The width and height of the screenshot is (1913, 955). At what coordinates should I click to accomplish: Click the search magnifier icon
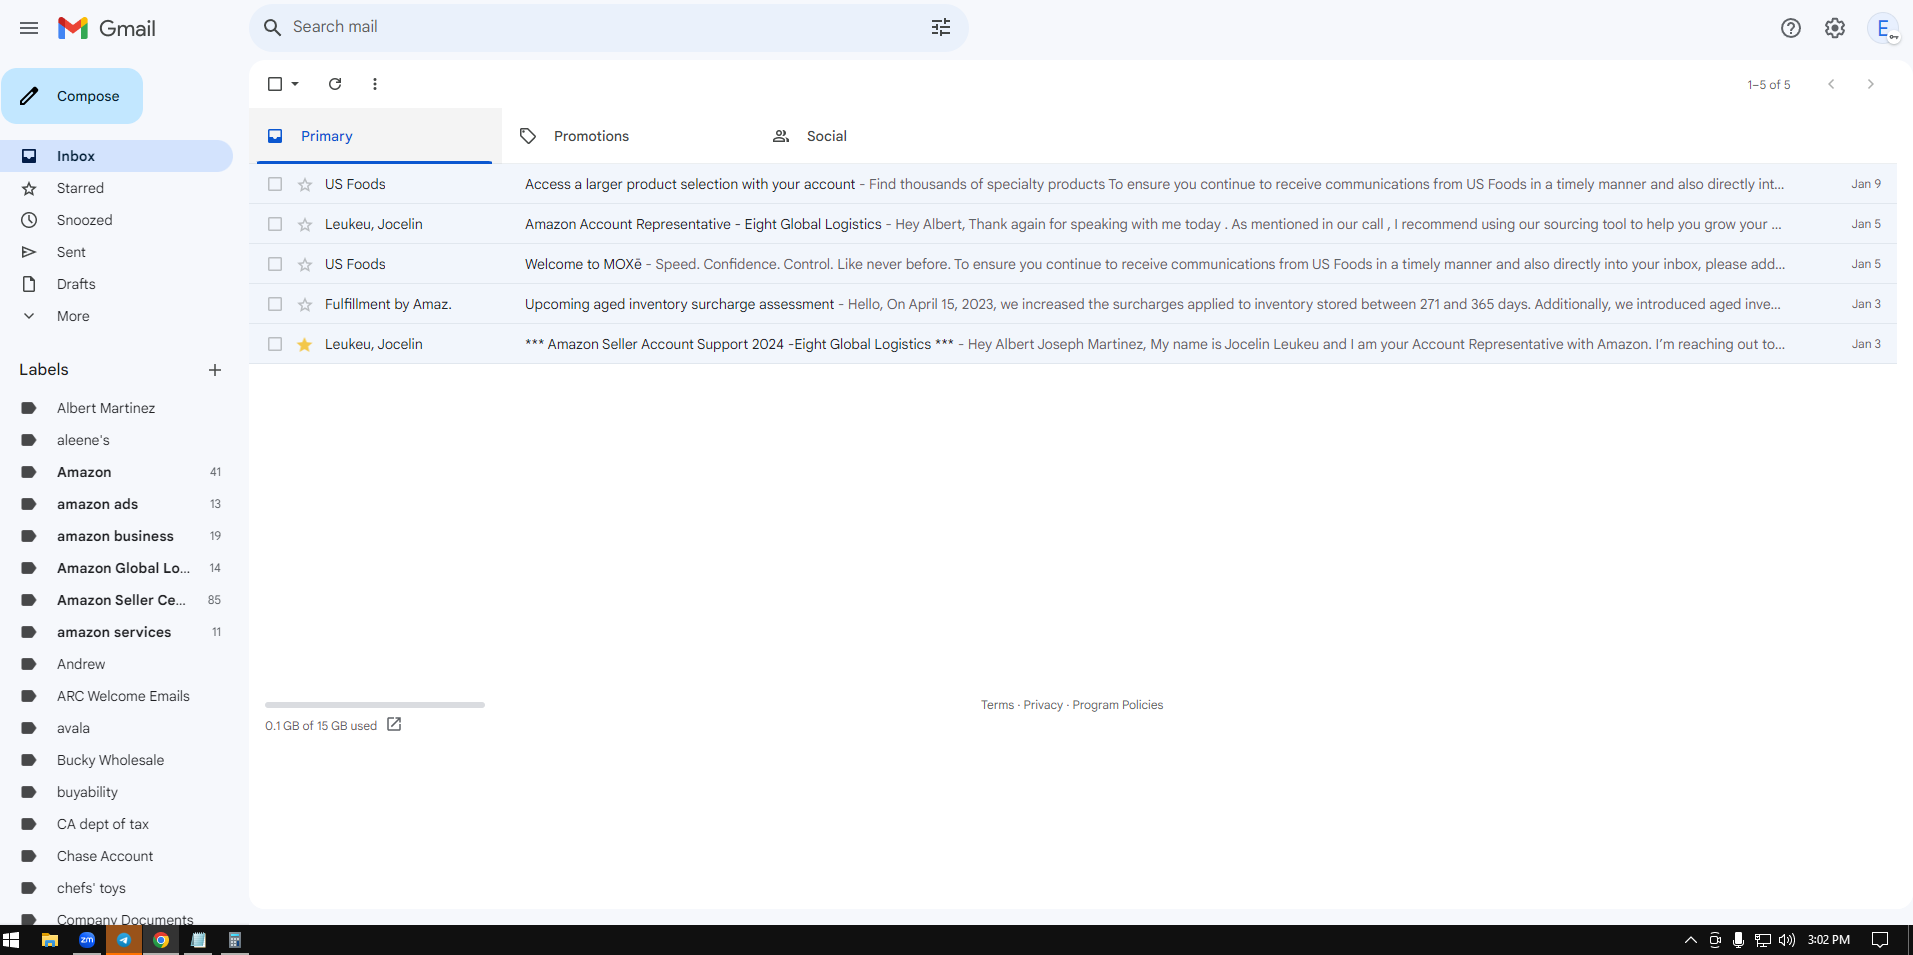click(x=272, y=27)
